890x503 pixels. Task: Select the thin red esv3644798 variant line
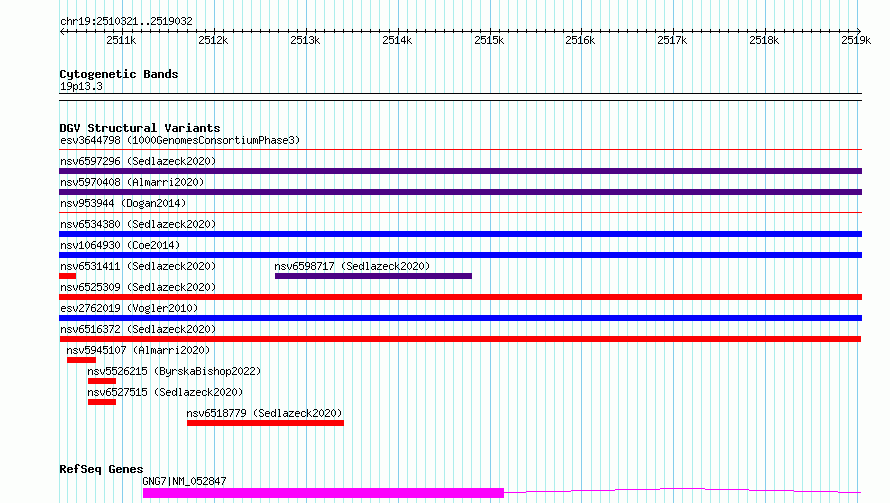(460, 150)
